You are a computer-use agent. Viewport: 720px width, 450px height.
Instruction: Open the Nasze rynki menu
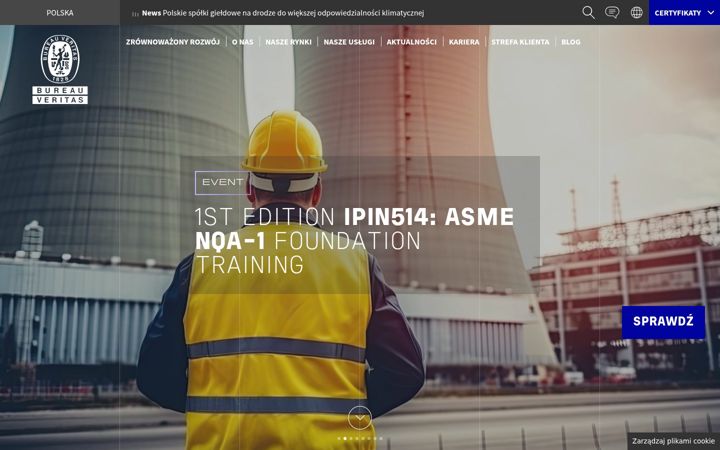tap(288, 42)
